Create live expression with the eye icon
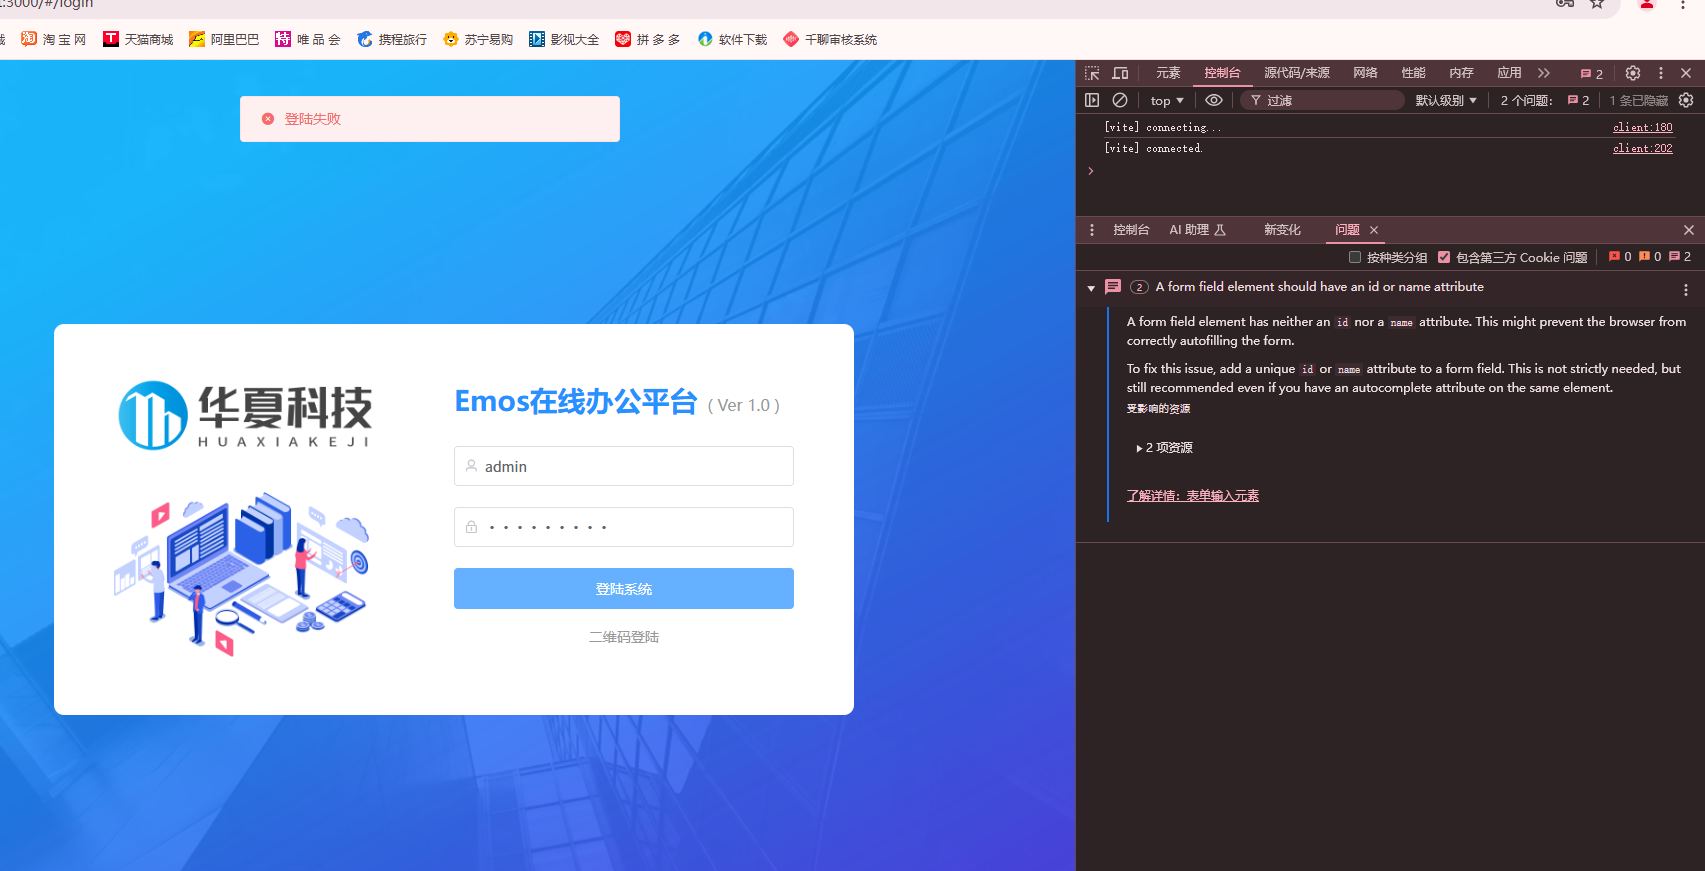 [1214, 100]
